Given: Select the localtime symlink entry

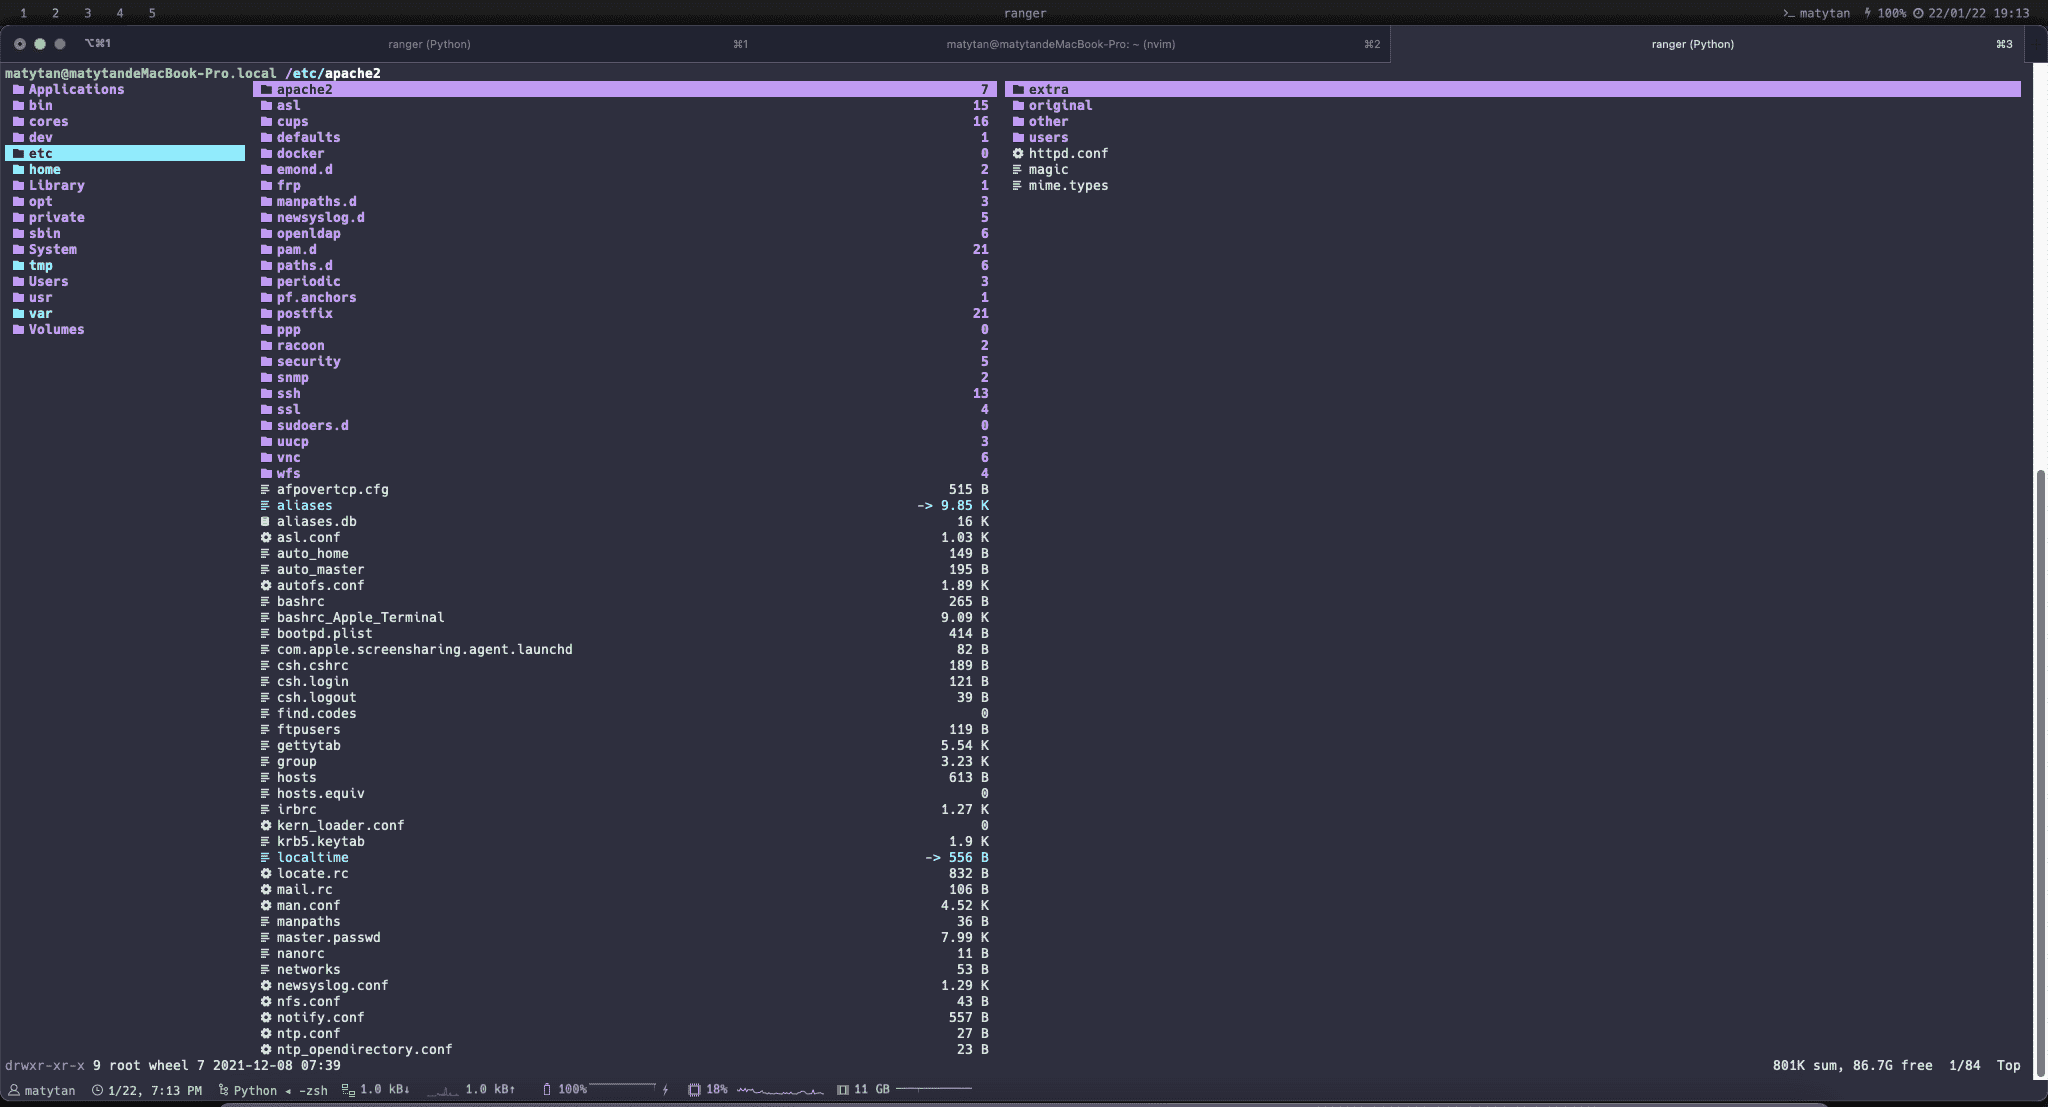Looking at the screenshot, I should click(x=312, y=858).
